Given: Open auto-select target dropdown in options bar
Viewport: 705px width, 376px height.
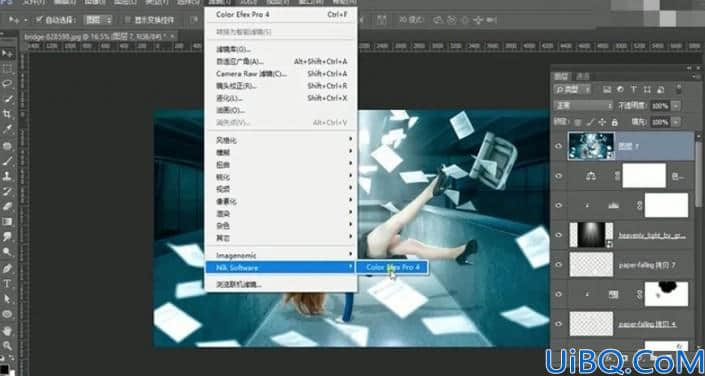Looking at the screenshot, I should 98,20.
